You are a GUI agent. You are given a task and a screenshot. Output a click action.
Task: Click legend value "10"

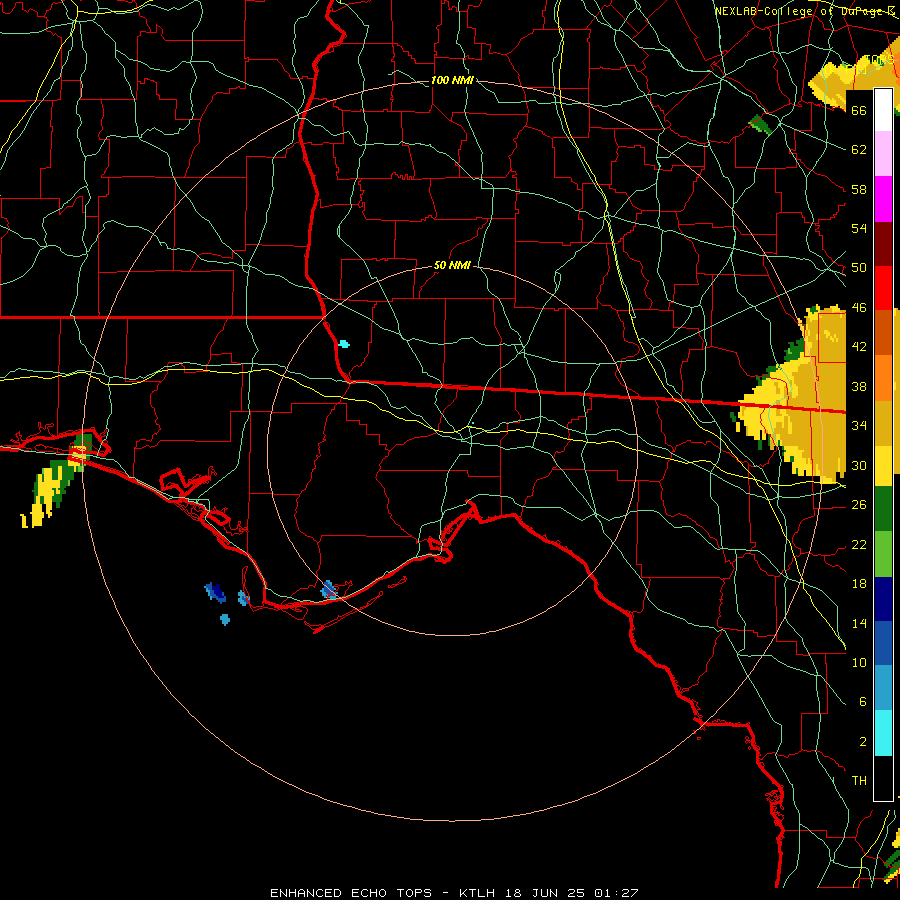pyautogui.click(x=859, y=662)
